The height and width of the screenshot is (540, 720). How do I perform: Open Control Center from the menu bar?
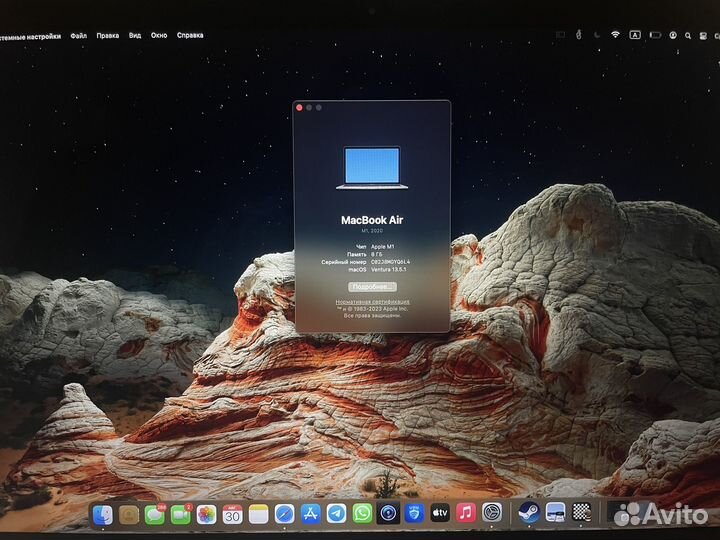[x=703, y=36]
